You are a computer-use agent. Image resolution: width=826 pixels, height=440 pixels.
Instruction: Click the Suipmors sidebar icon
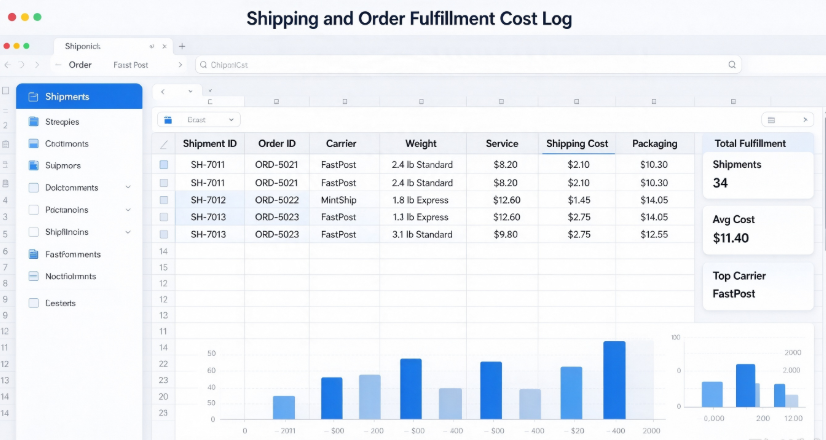[34, 165]
